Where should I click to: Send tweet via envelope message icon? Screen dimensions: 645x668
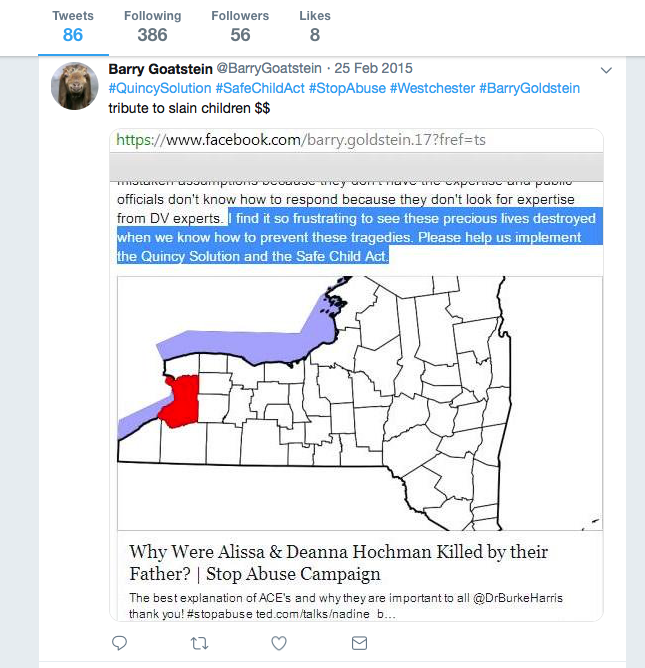click(x=359, y=642)
